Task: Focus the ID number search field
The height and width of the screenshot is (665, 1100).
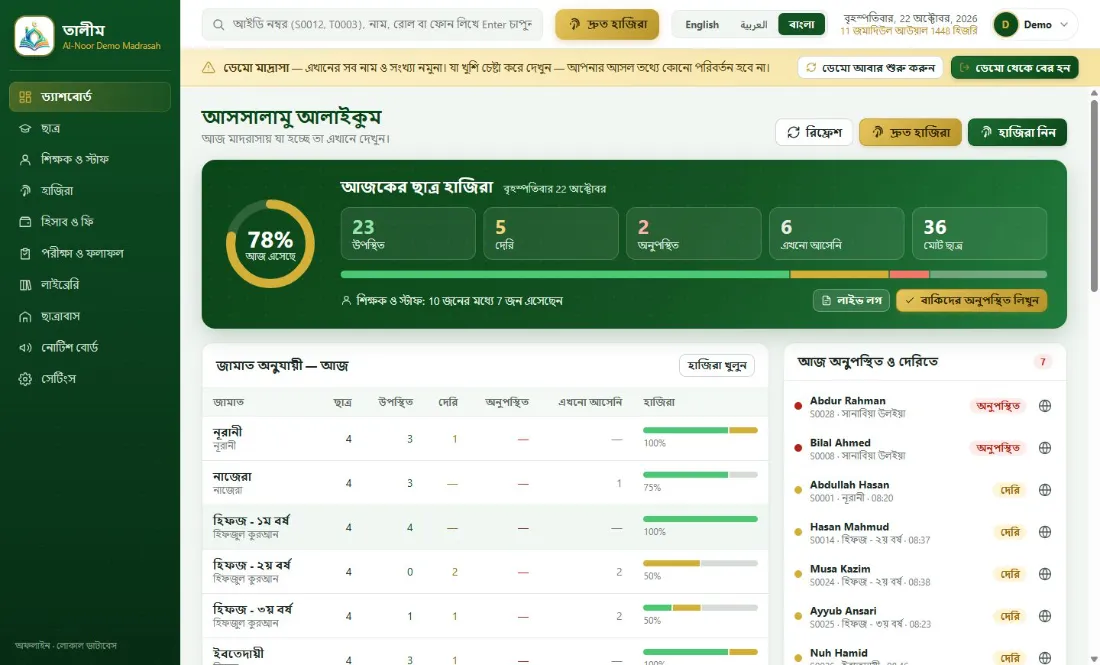Action: (373, 25)
